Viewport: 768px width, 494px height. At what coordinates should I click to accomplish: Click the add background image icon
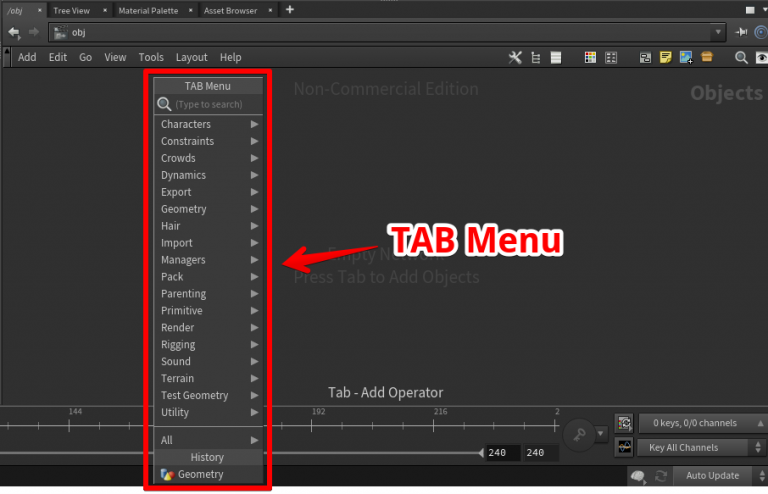click(685, 57)
